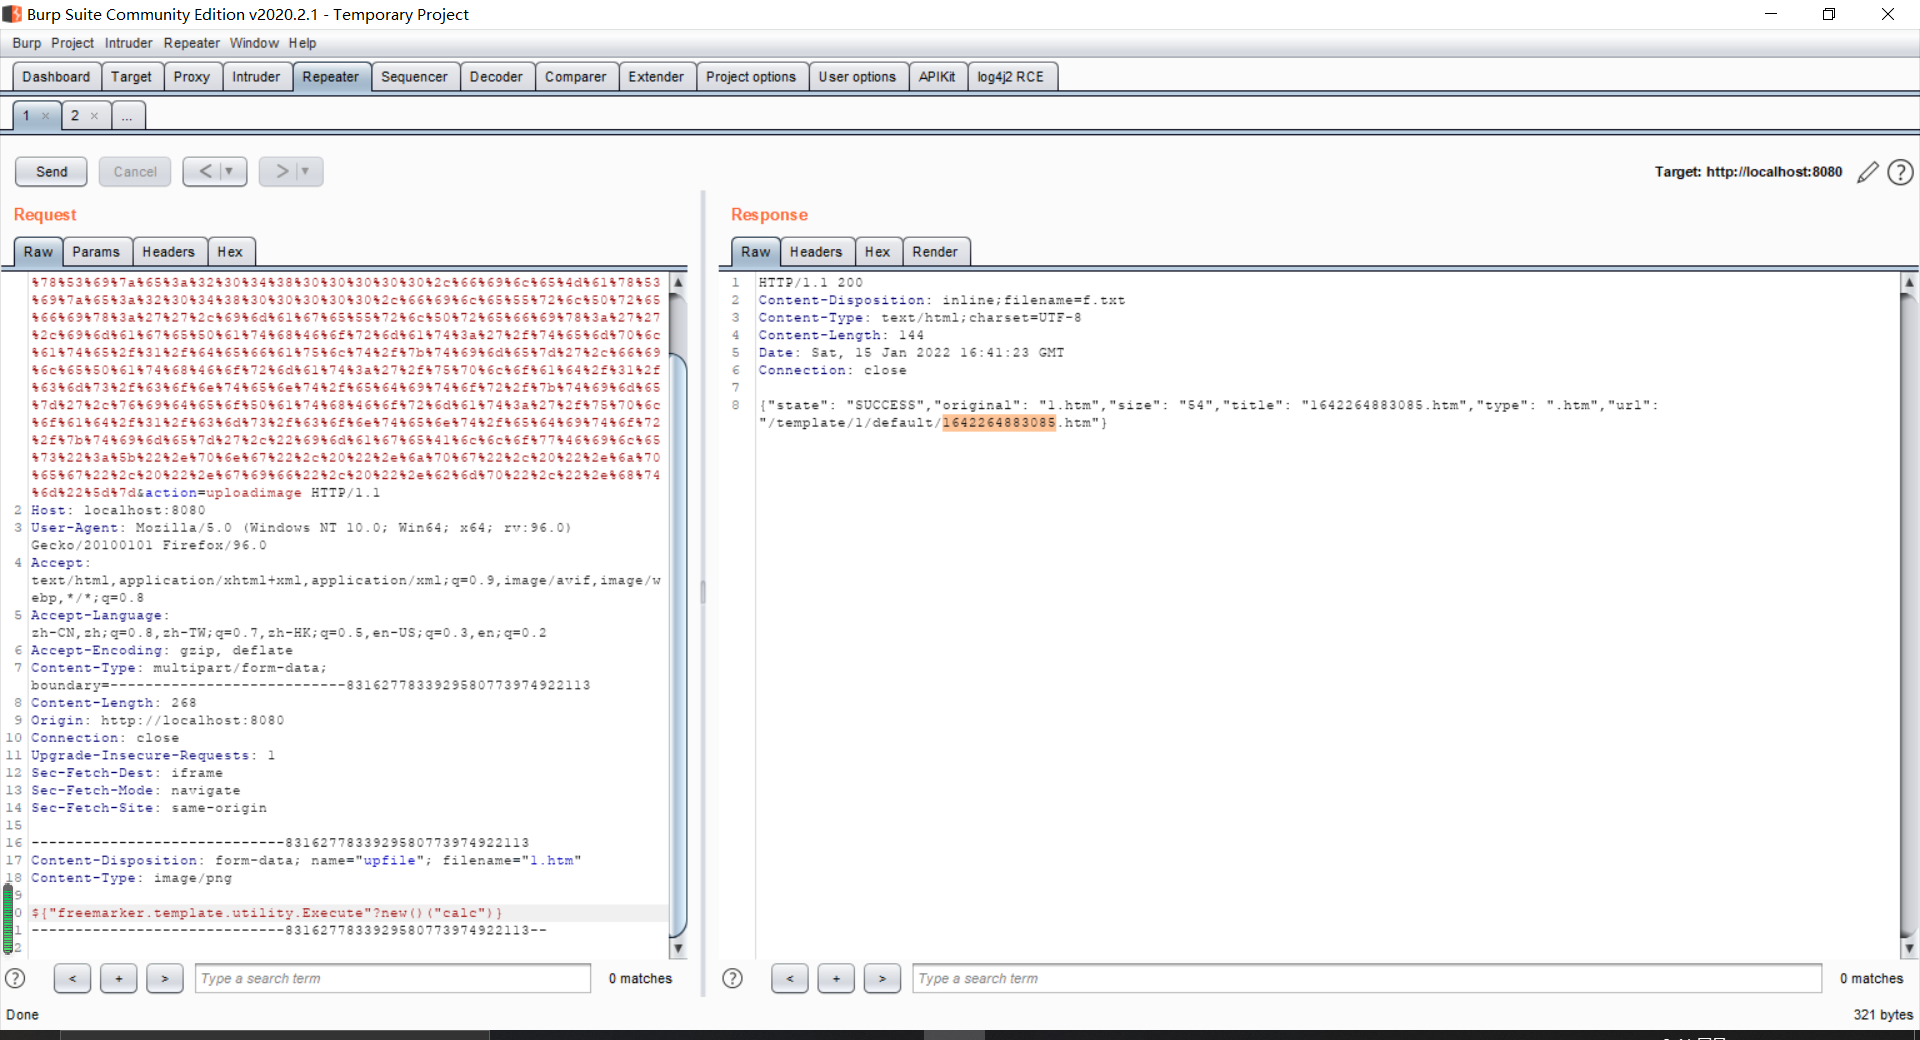Switch to the Decoder tab

coord(496,77)
